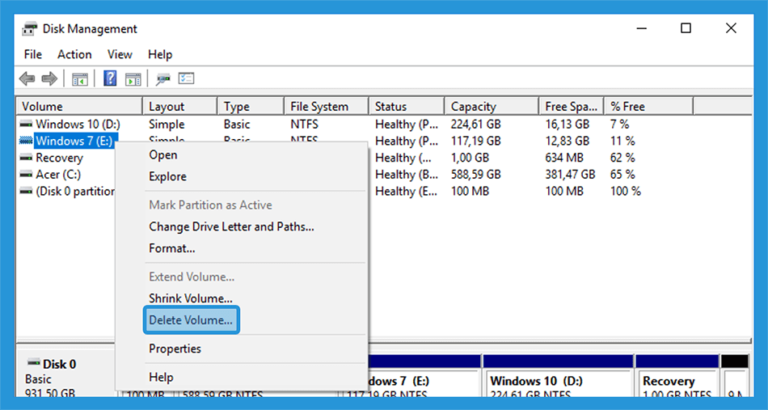Click the Disk 0 partition volume drive icon
Screen dimensions: 768x410
tap(26, 191)
